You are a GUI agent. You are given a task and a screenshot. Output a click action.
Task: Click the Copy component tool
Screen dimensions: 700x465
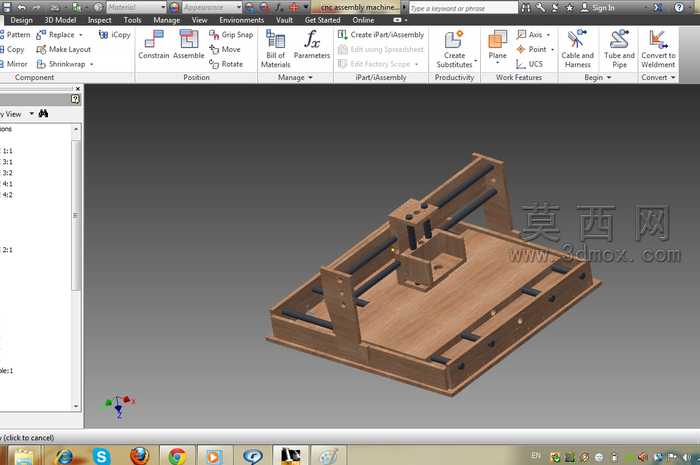12,49
